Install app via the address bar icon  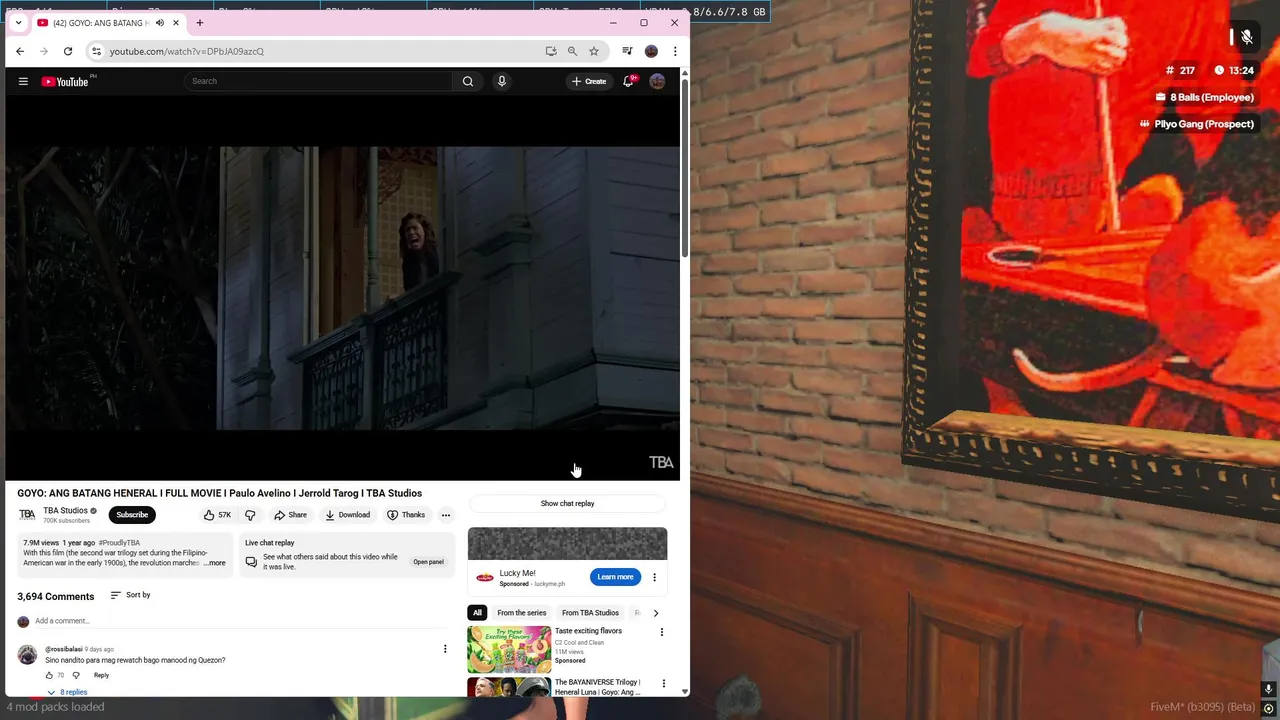pyautogui.click(x=551, y=51)
